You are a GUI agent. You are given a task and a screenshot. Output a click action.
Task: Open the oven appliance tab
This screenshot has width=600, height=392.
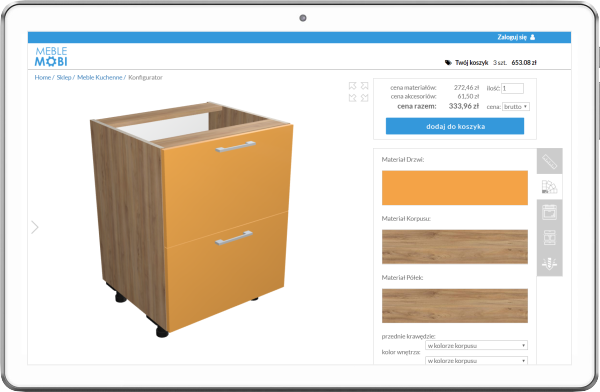tap(549, 212)
